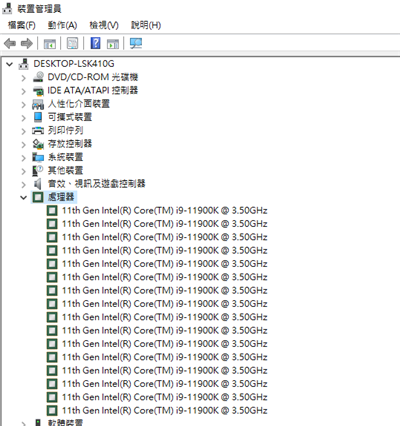Click the 人性化介面裝置 device icon
Image resolution: width=400 pixels, height=426 pixels.
pyautogui.click(x=38, y=104)
